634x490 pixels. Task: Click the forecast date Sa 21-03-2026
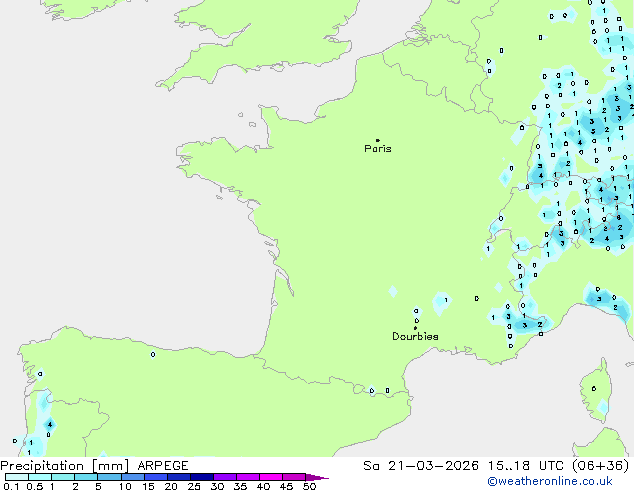click(x=399, y=466)
